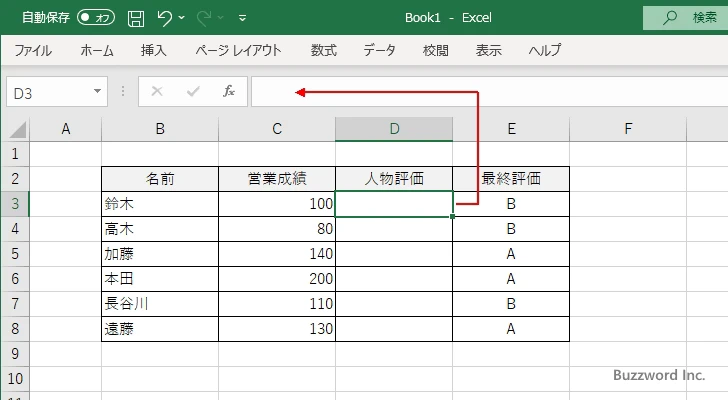Viewport: 728px width, 400px height.
Task: Open the Undo history dropdown arrow
Action: [x=182, y=18]
